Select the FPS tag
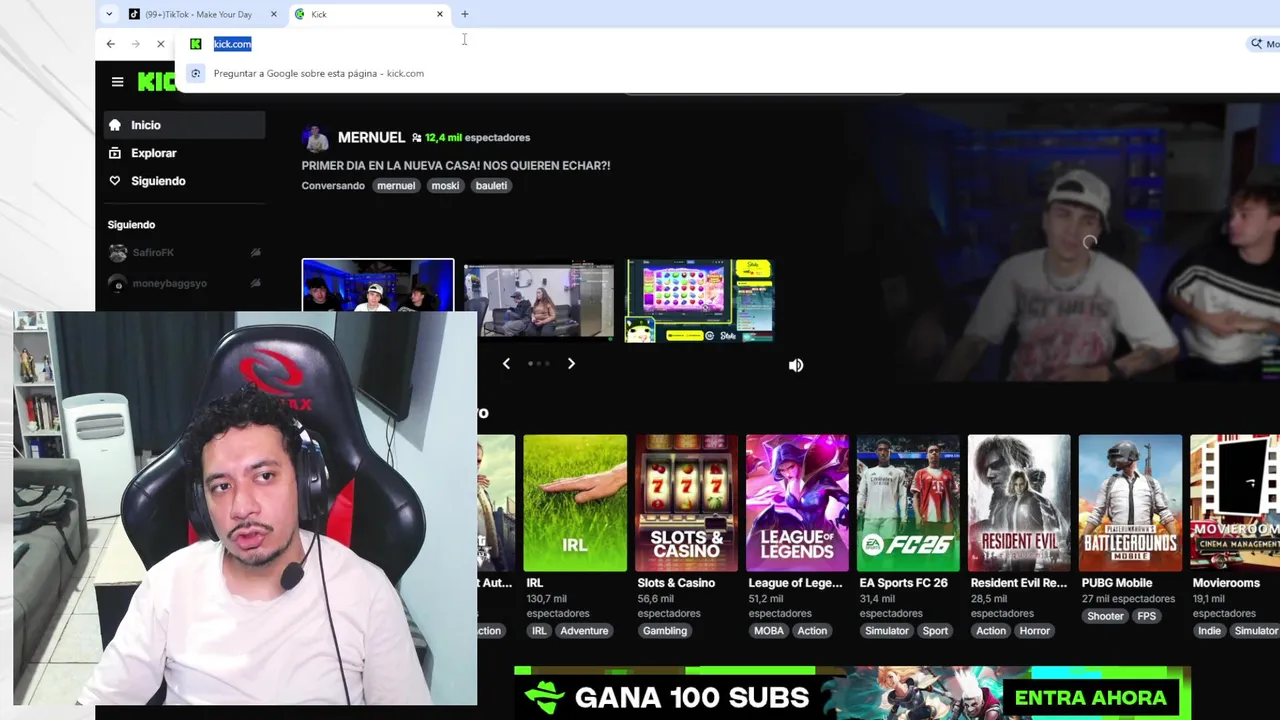This screenshot has width=1280, height=720. tap(1147, 616)
